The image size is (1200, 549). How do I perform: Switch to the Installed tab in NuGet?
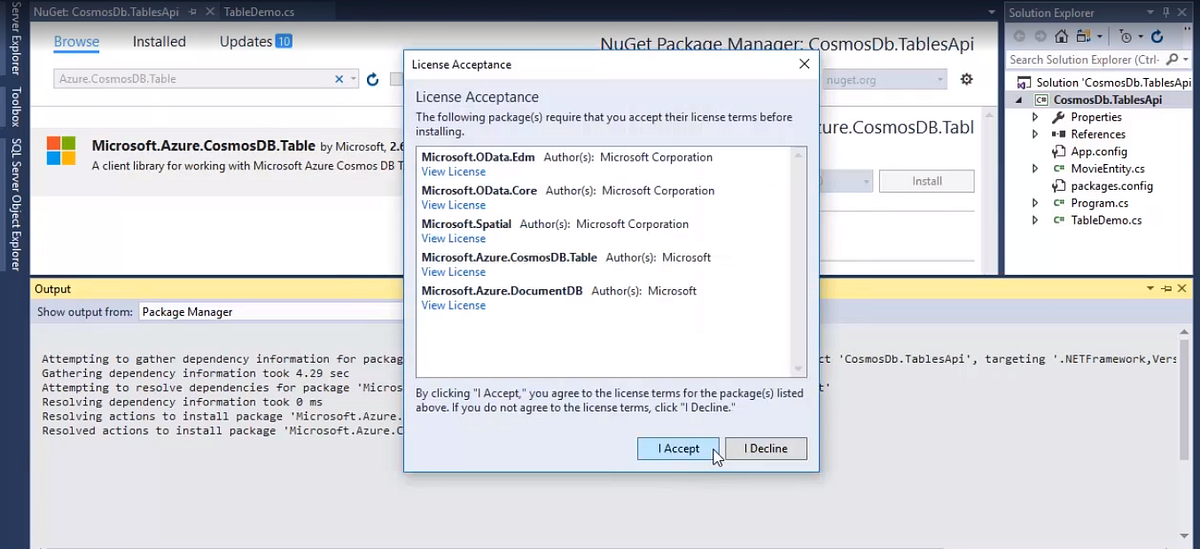(x=159, y=42)
